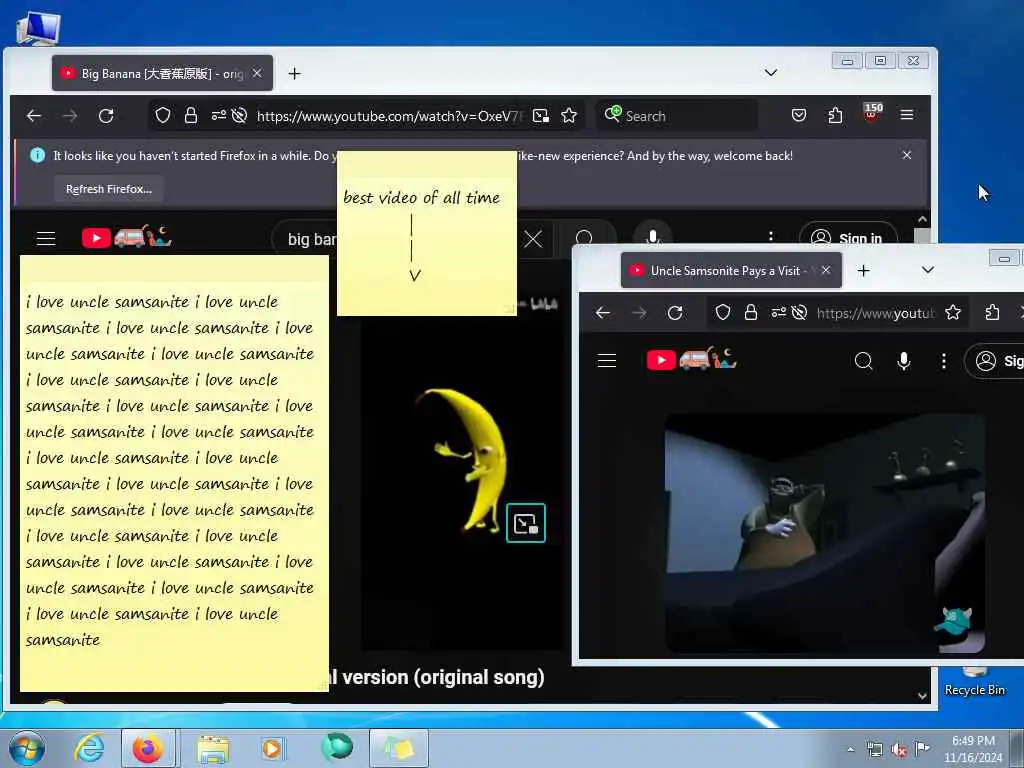
Task: Click autoplay blocked icon in Big Banana address bar
Action: click(x=240, y=116)
